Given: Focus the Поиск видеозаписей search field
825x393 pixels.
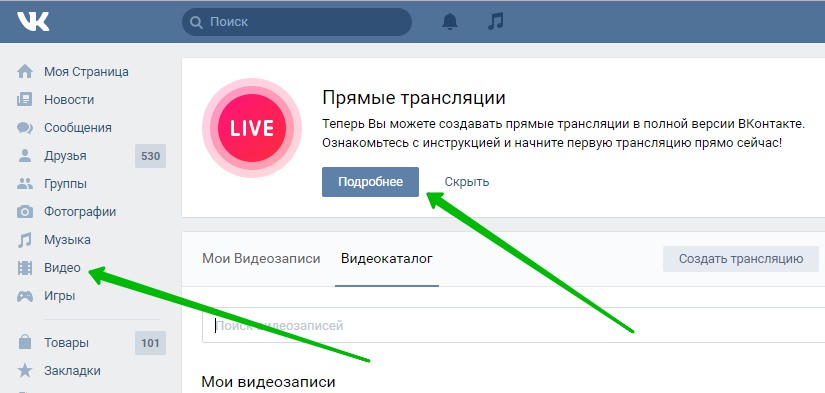Looking at the screenshot, I should [x=514, y=326].
